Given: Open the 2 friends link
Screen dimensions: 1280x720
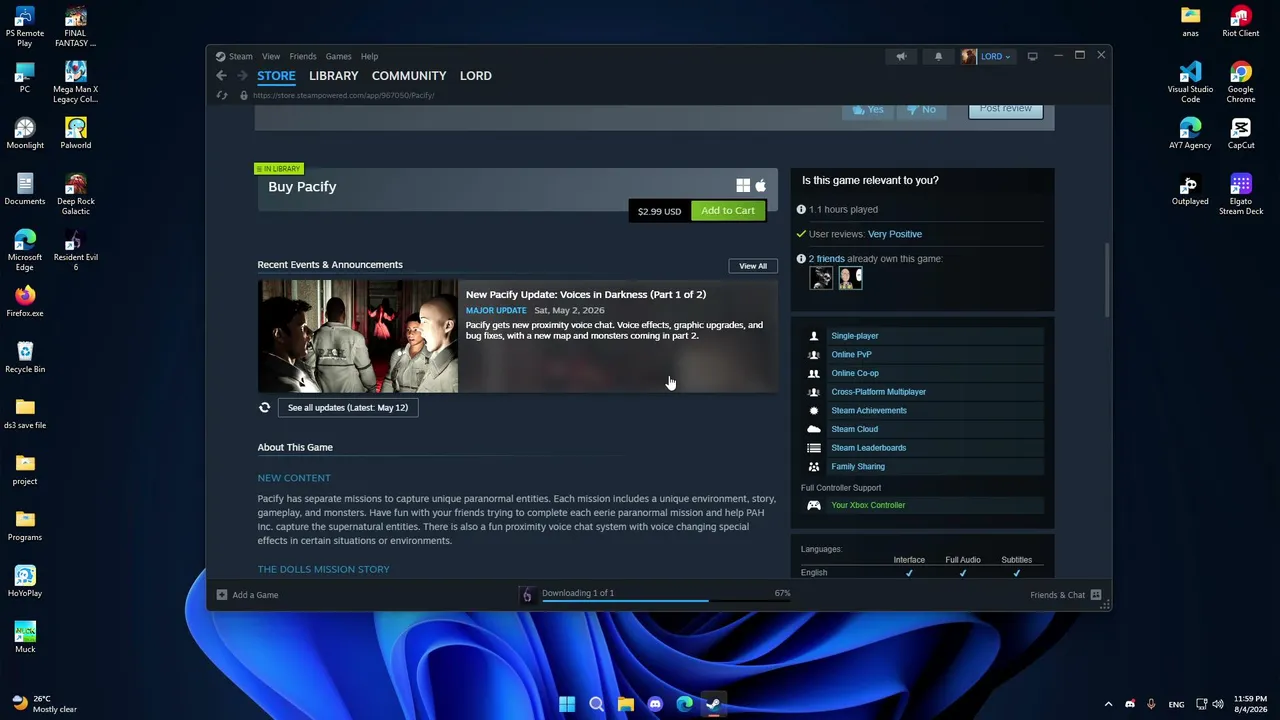Looking at the screenshot, I should 826,259.
